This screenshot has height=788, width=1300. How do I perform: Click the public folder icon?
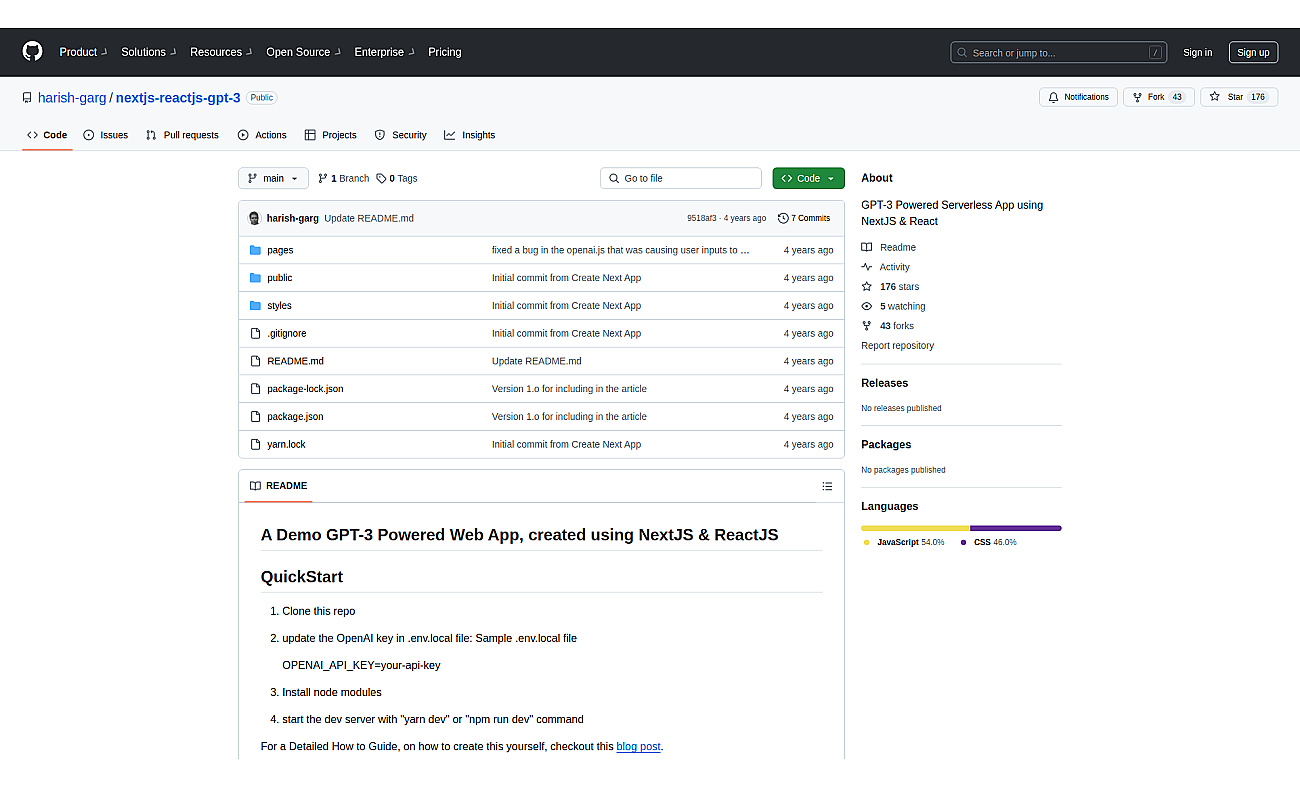click(255, 278)
